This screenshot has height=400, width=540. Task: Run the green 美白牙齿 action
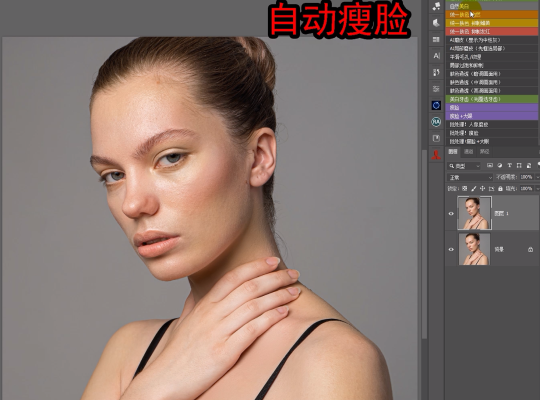tap(491, 99)
